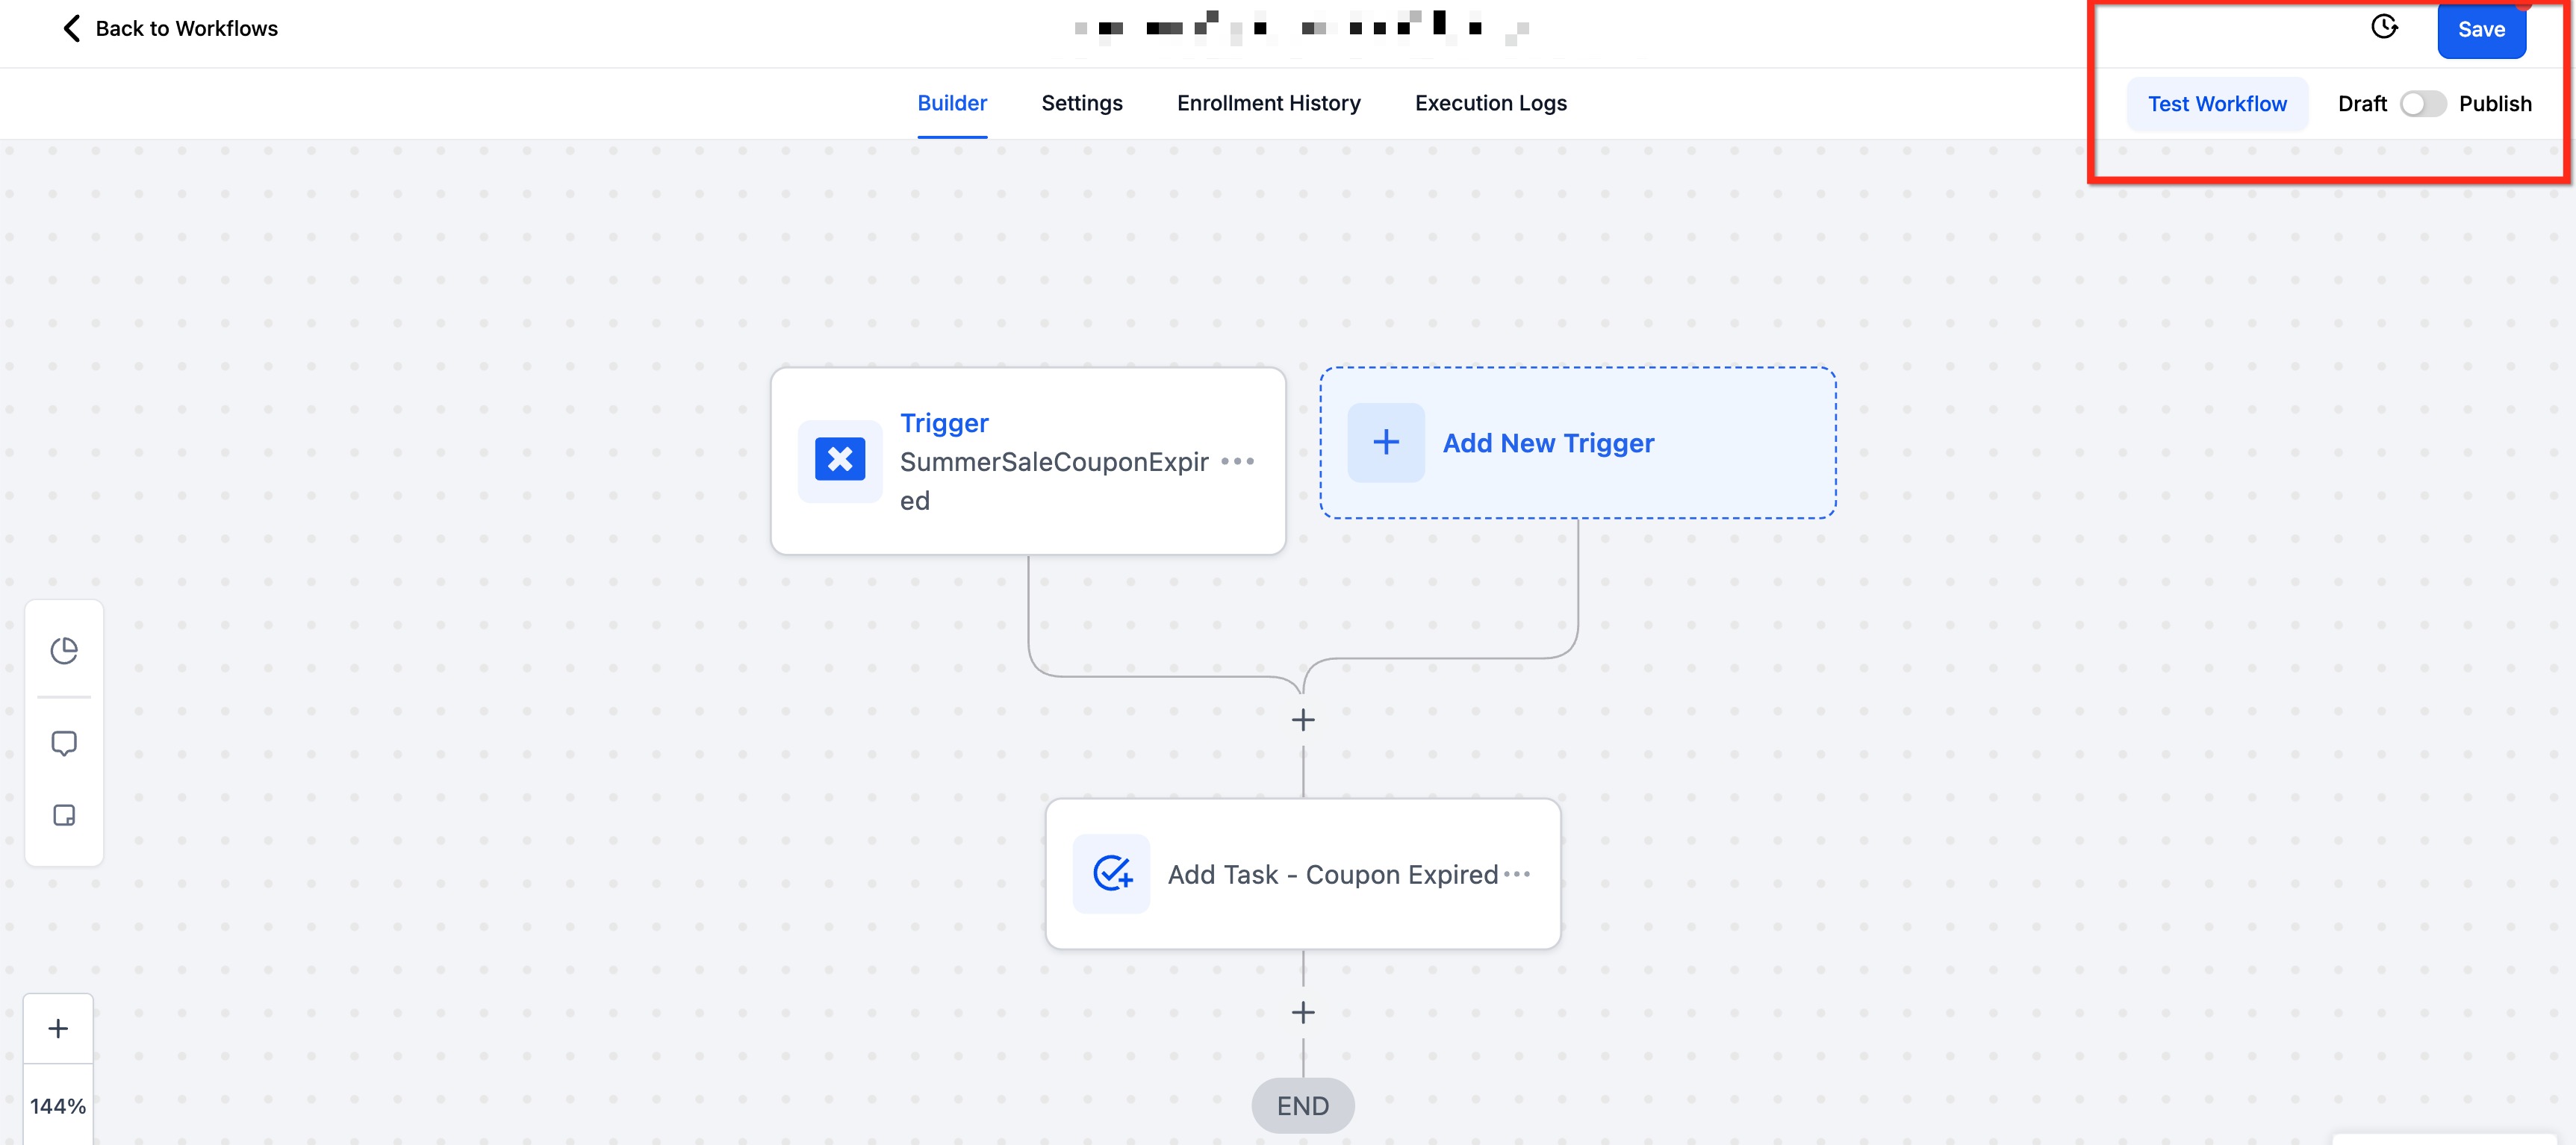The height and width of the screenshot is (1145, 2576).
Task: Click the comment bubble icon in sidebar
Action: click(x=64, y=743)
